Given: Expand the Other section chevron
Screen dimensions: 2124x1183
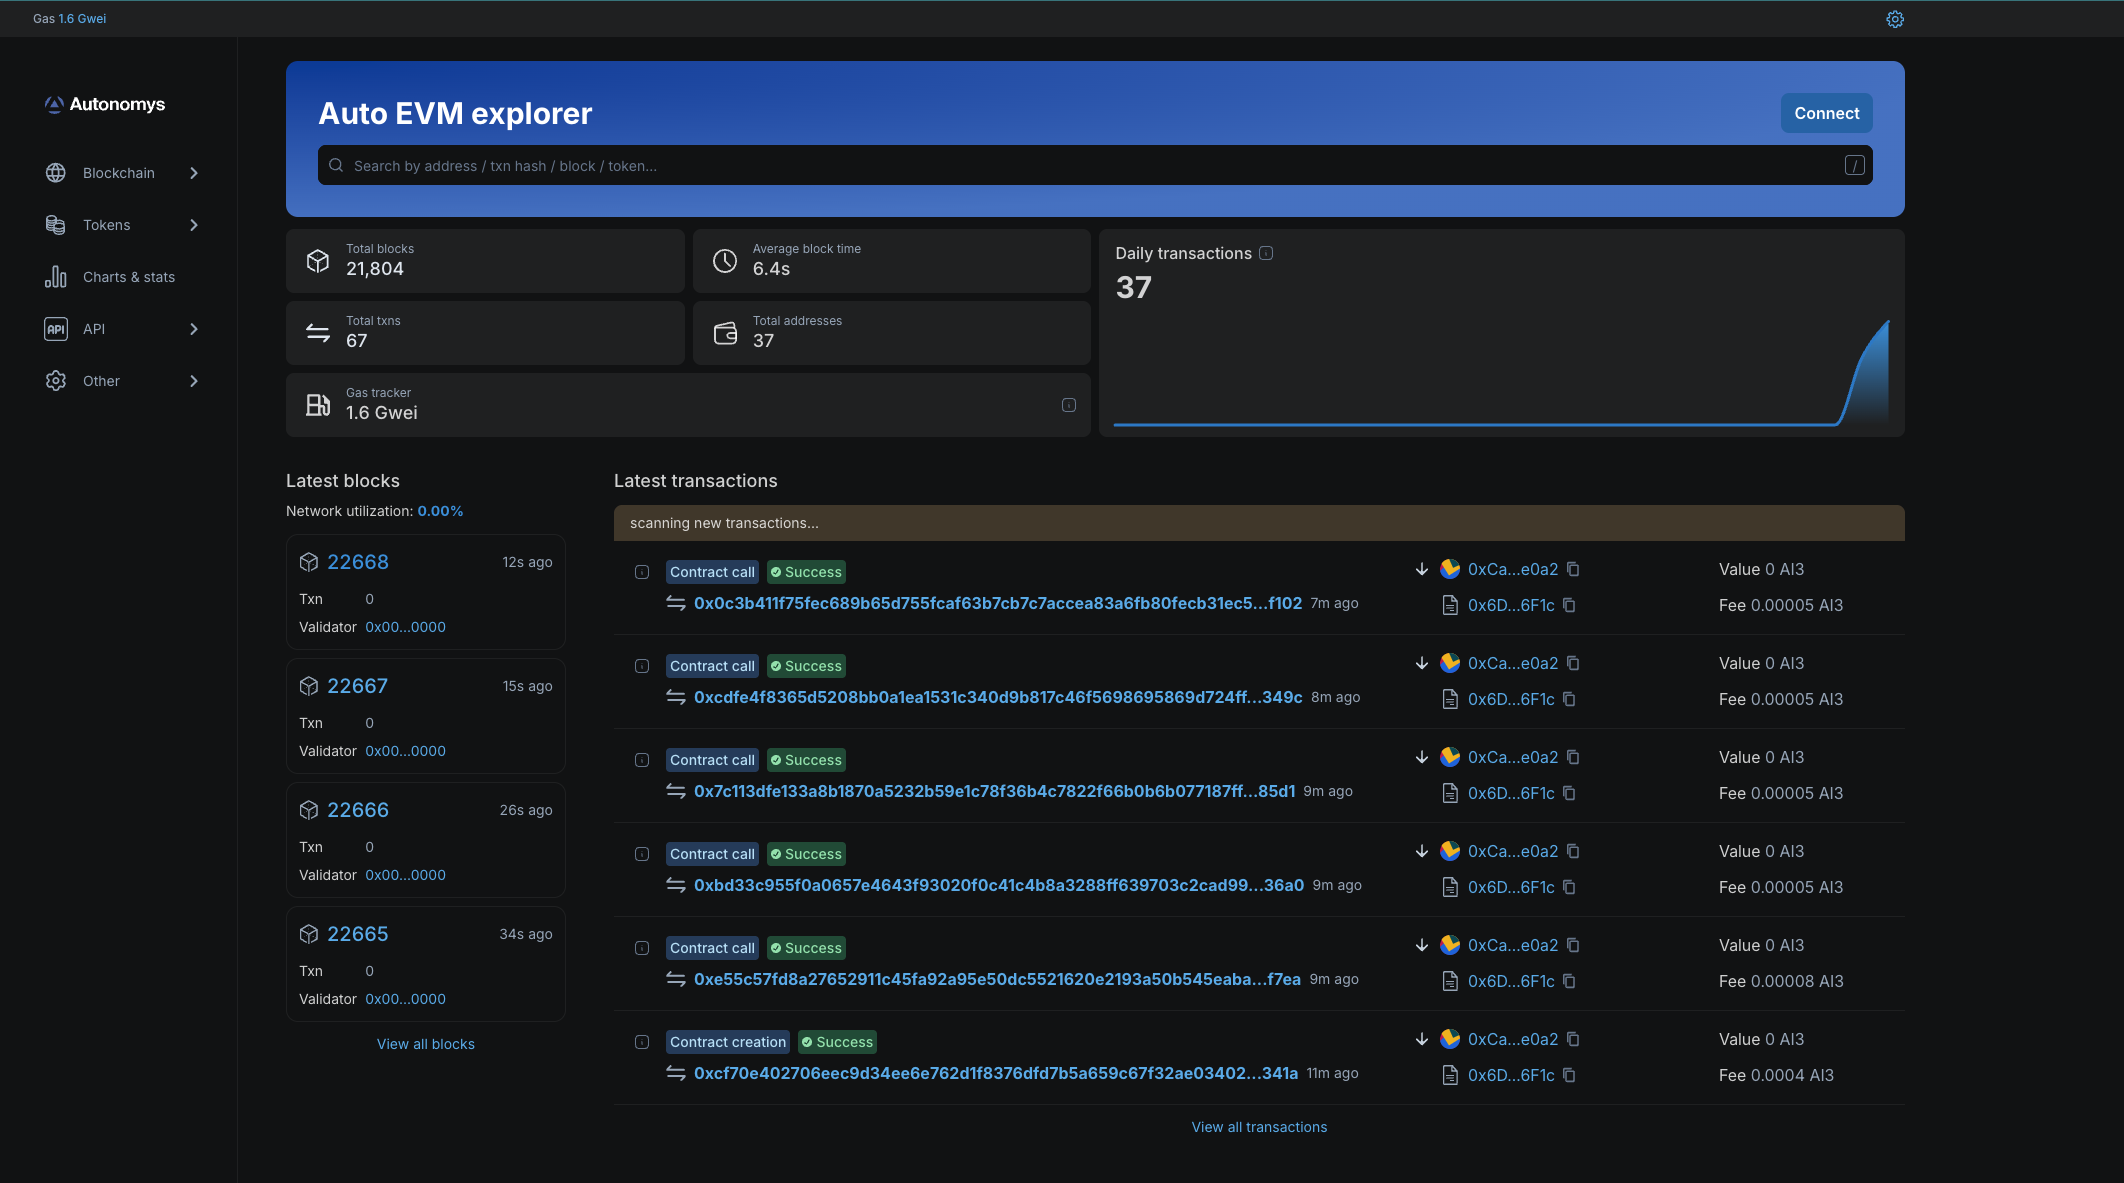Looking at the screenshot, I should click(194, 380).
